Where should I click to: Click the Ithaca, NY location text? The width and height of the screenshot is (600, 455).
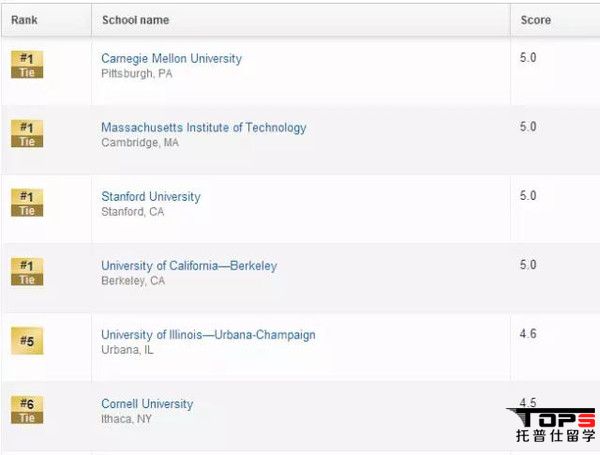click(126, 419)
